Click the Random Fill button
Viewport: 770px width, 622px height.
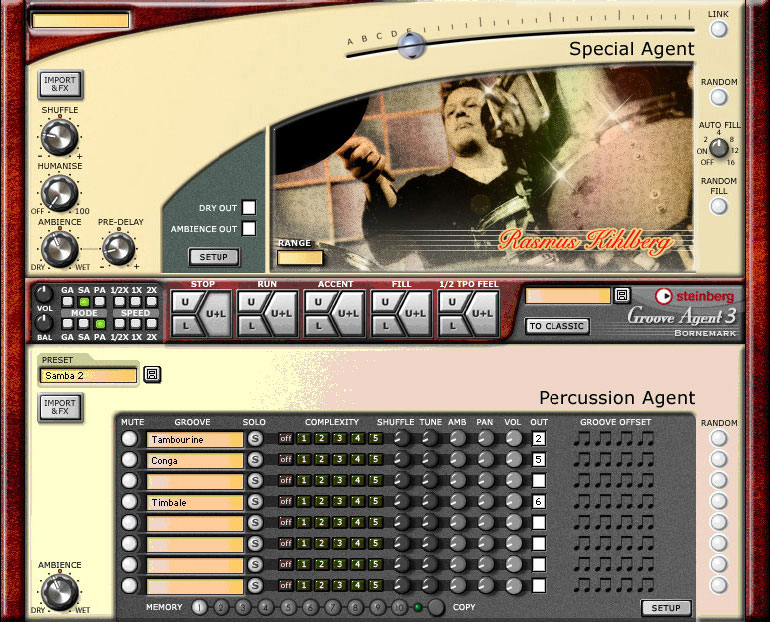[x=719, y=206]
